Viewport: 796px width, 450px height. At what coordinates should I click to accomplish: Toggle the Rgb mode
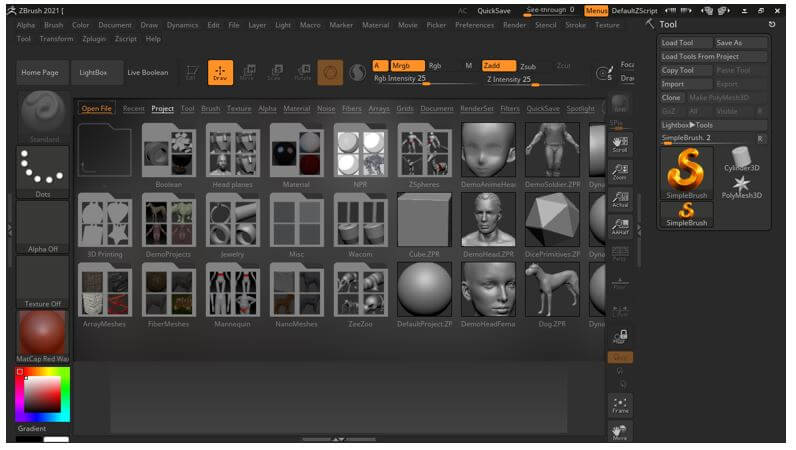435,66
